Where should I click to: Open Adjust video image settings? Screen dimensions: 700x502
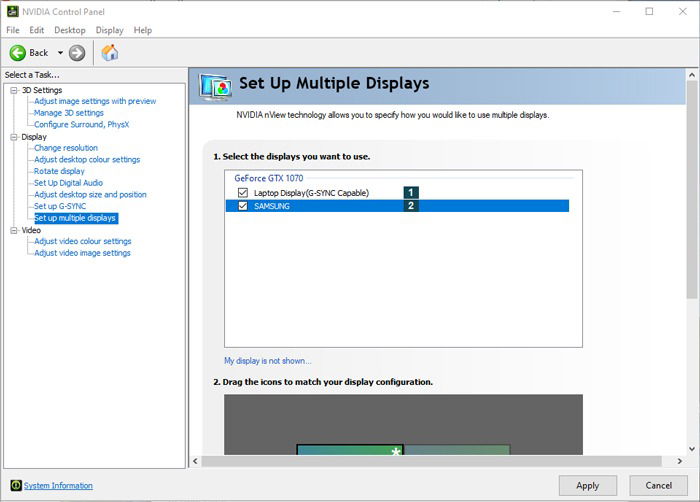point(82,253)
